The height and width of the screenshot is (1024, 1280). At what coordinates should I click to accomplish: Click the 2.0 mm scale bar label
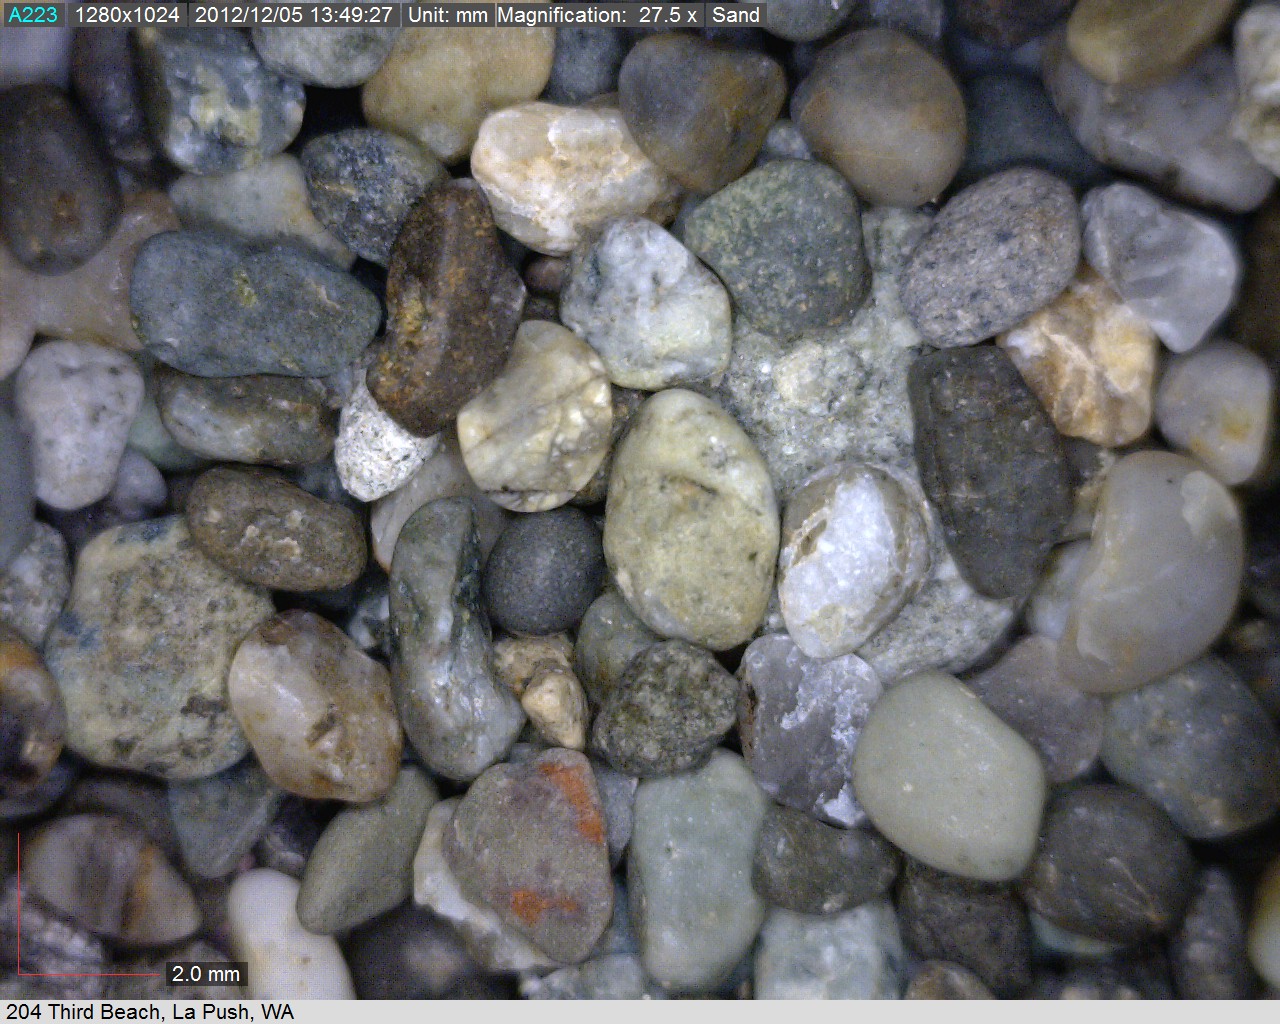tap(206, 973)
